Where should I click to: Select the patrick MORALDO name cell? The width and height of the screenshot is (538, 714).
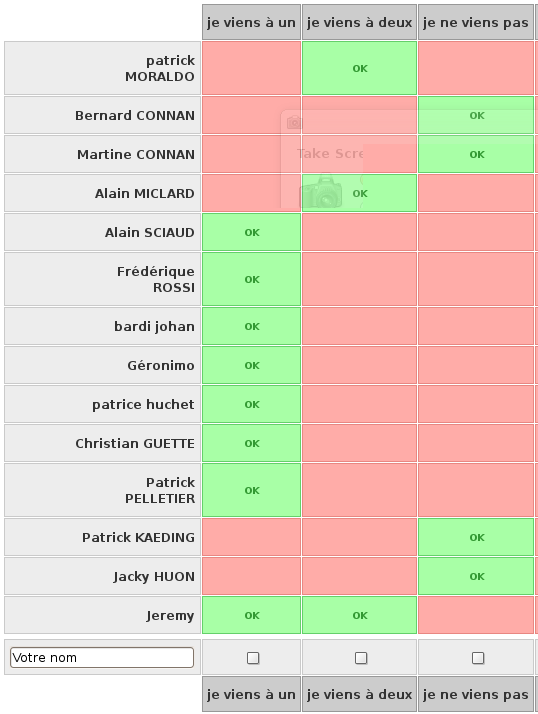102,68
